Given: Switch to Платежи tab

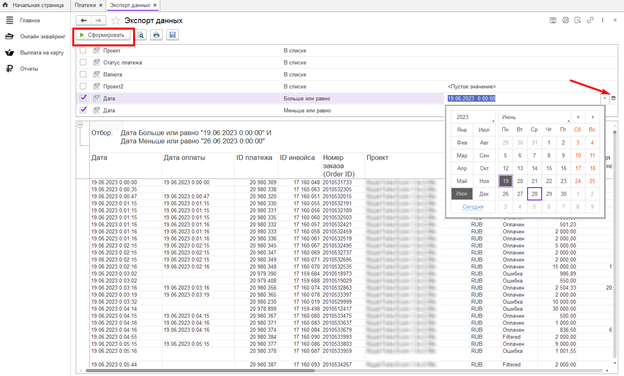Looking at the screenshot, I should pos(85,5).
